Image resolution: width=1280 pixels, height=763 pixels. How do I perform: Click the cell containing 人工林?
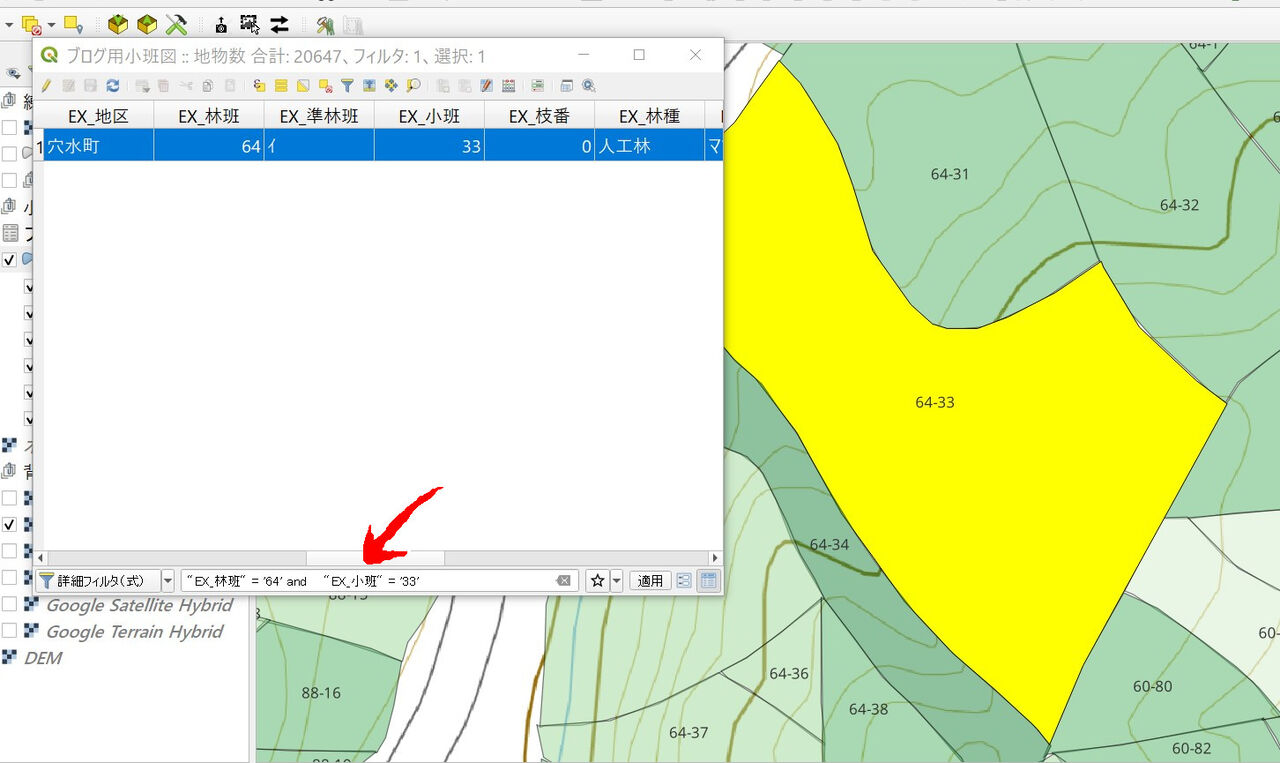click(649, 146)
